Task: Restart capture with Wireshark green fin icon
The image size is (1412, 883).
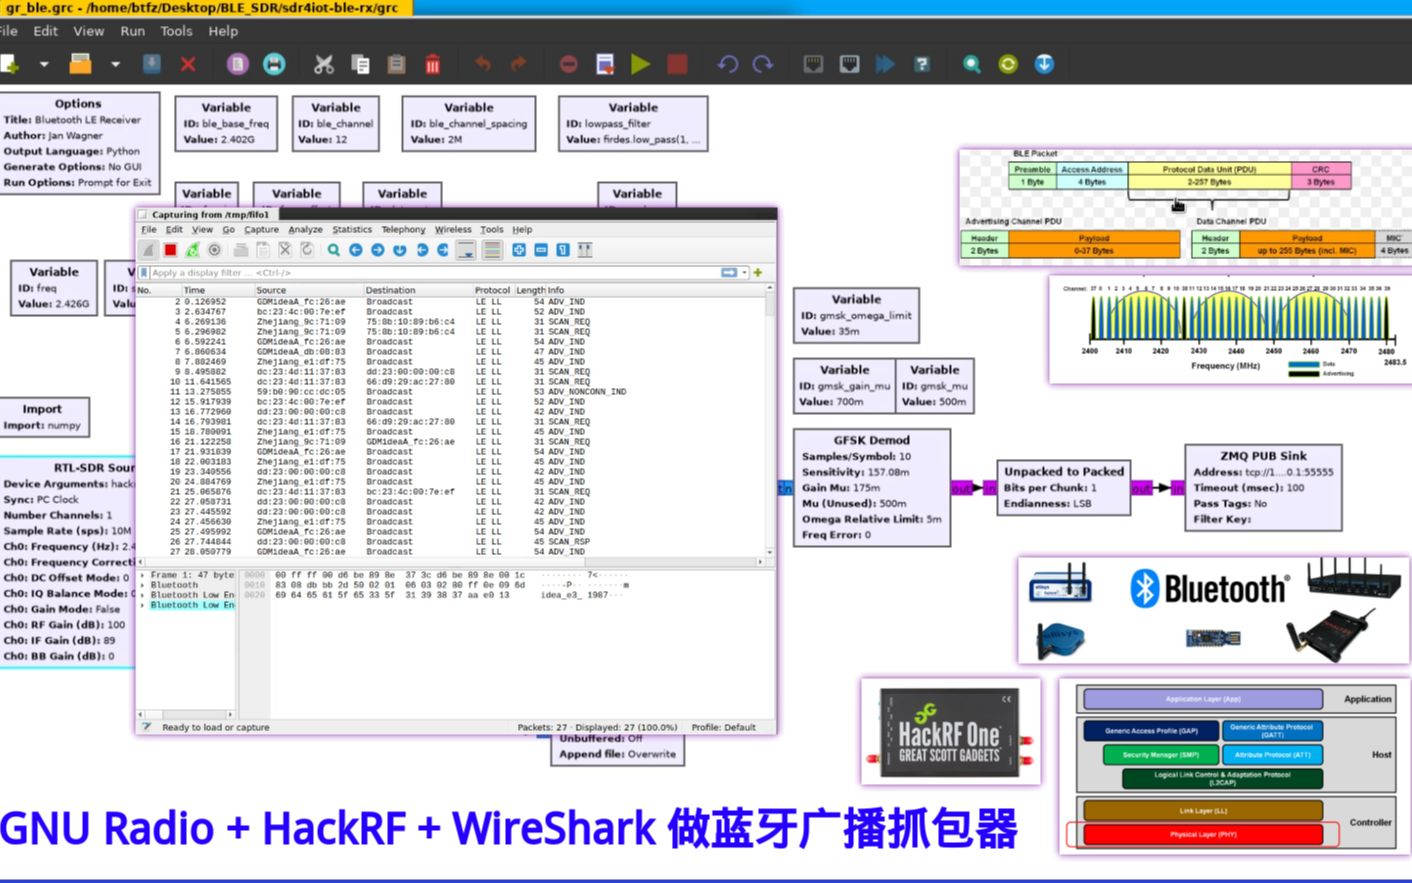Action: click(192, 250)
